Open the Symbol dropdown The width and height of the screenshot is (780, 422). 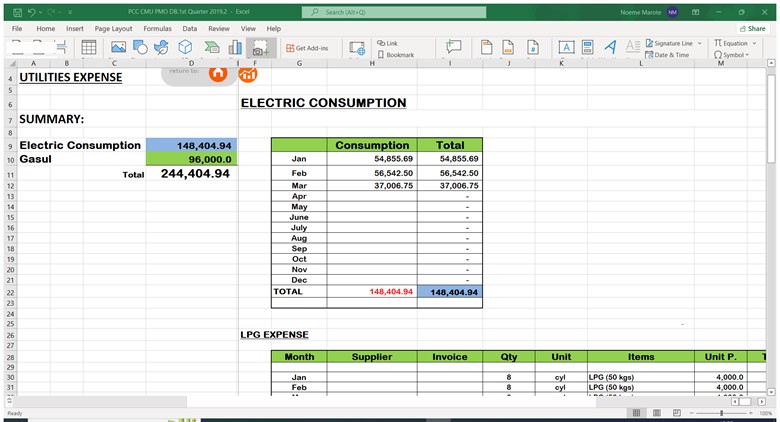point(731,55)
